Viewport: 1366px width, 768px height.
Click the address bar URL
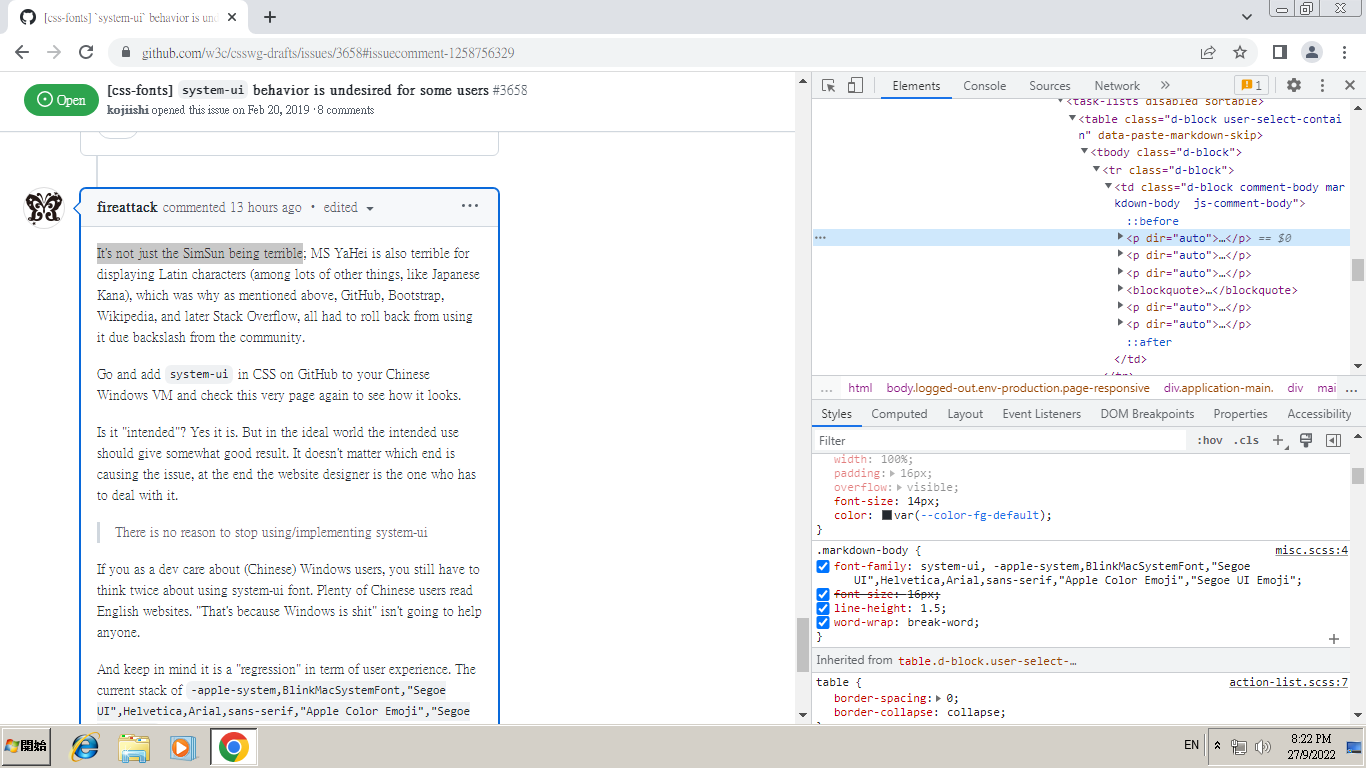pyautogui.click(x=328, y=53)
